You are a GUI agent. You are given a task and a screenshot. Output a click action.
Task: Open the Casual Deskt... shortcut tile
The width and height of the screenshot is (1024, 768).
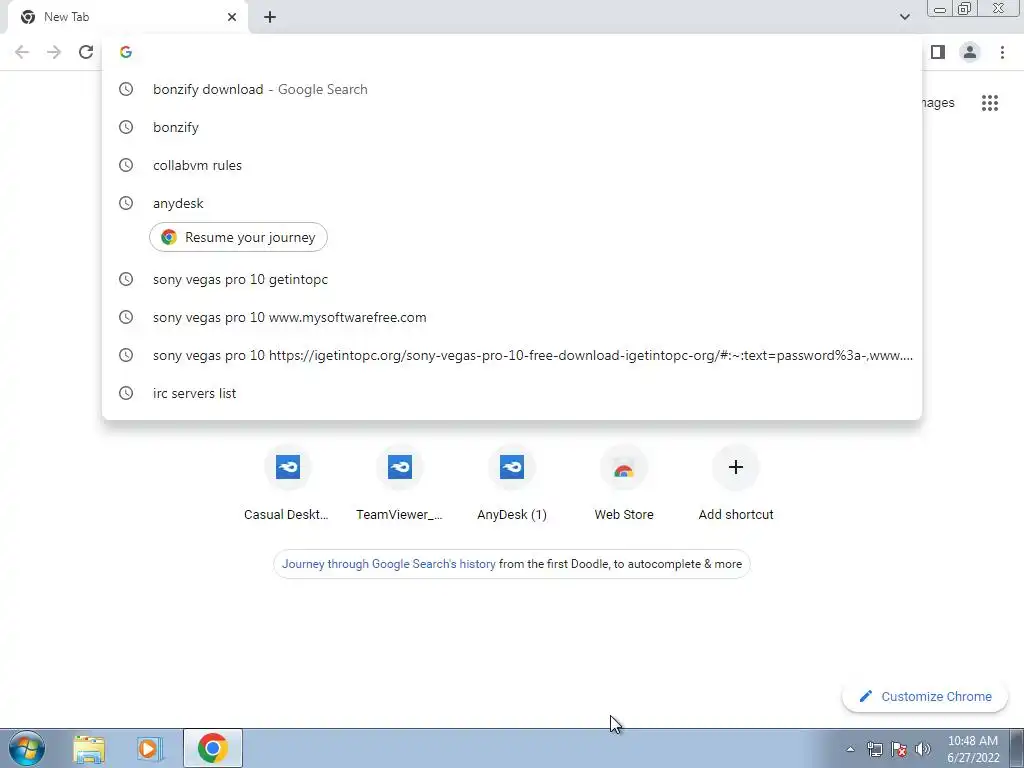click(287, 483)
